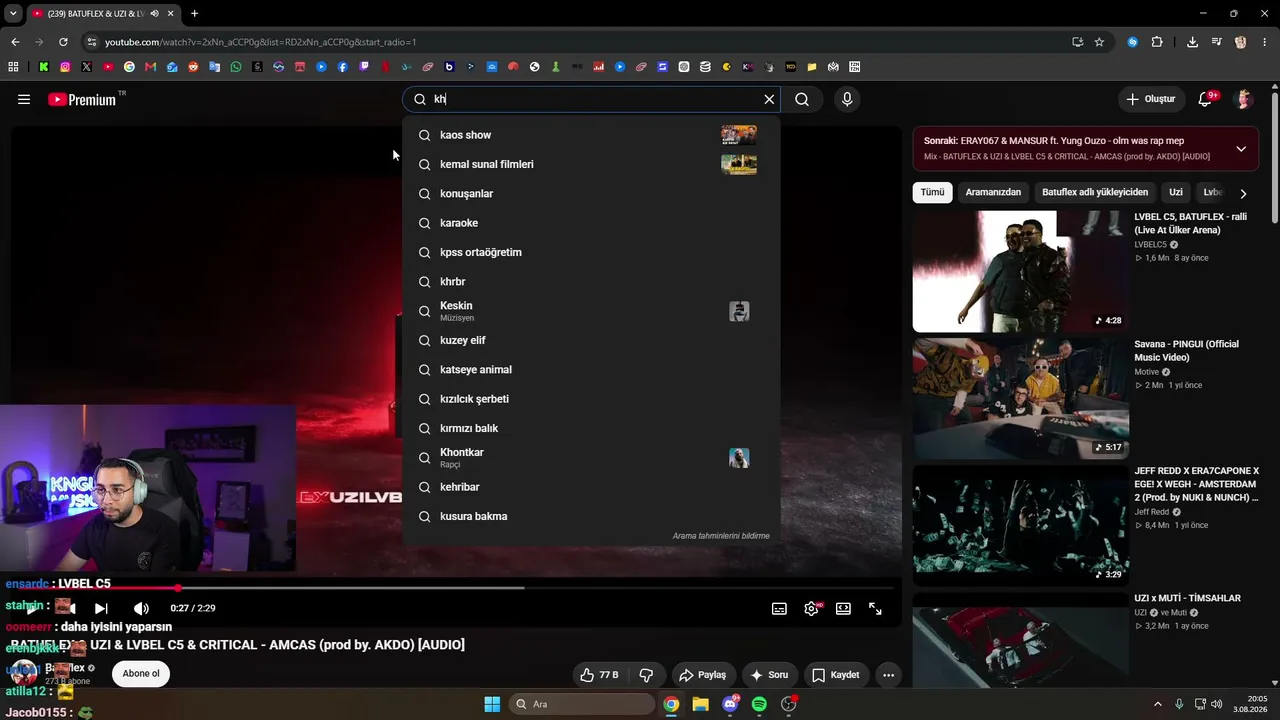The height and width of the screenshot is (720, 1280).
Task: Open the YouTube guide hamburger menu
Action: pos(24,99)
